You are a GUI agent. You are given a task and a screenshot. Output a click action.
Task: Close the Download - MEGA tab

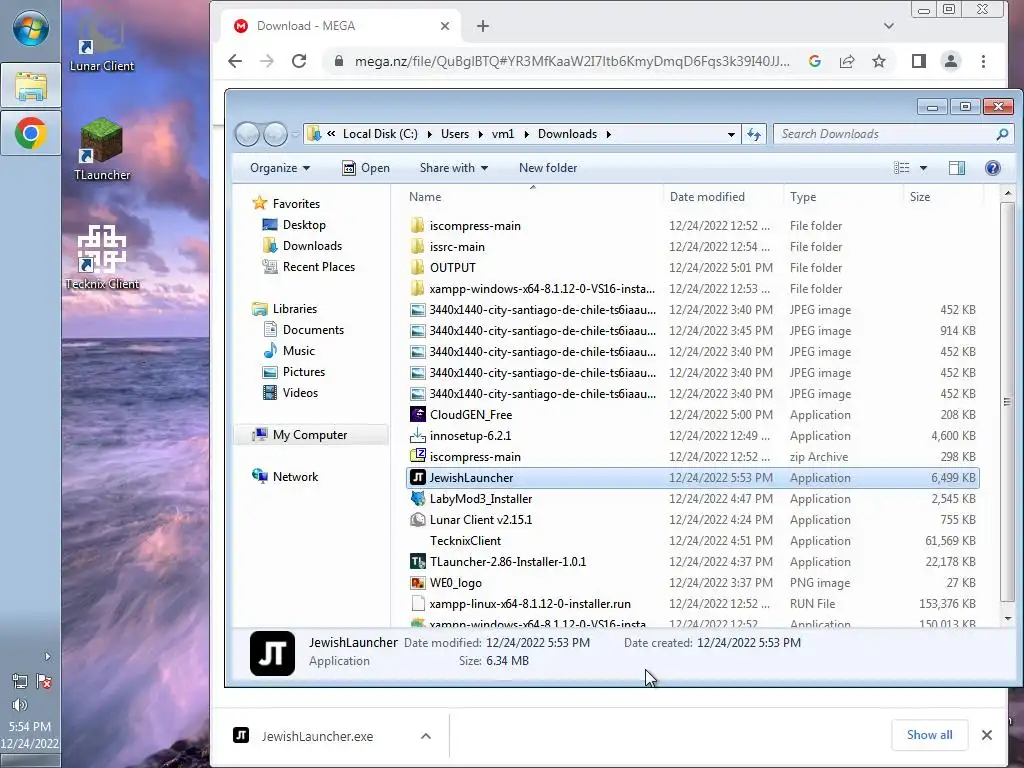(x=445, y=26)
